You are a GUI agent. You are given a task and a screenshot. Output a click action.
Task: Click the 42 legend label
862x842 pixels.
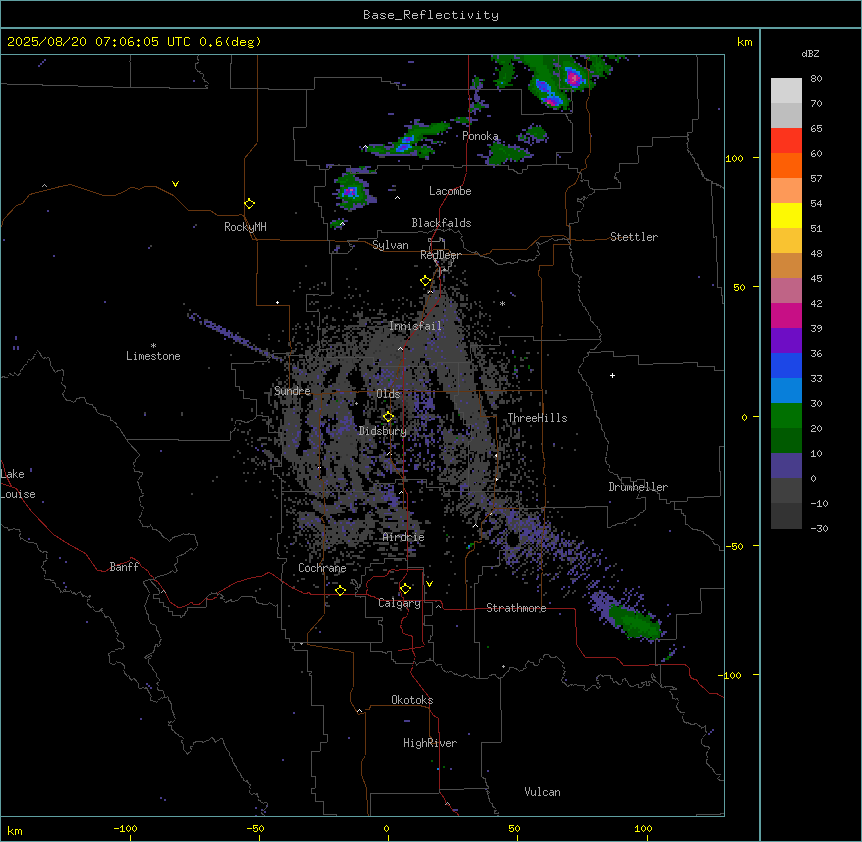816,303
